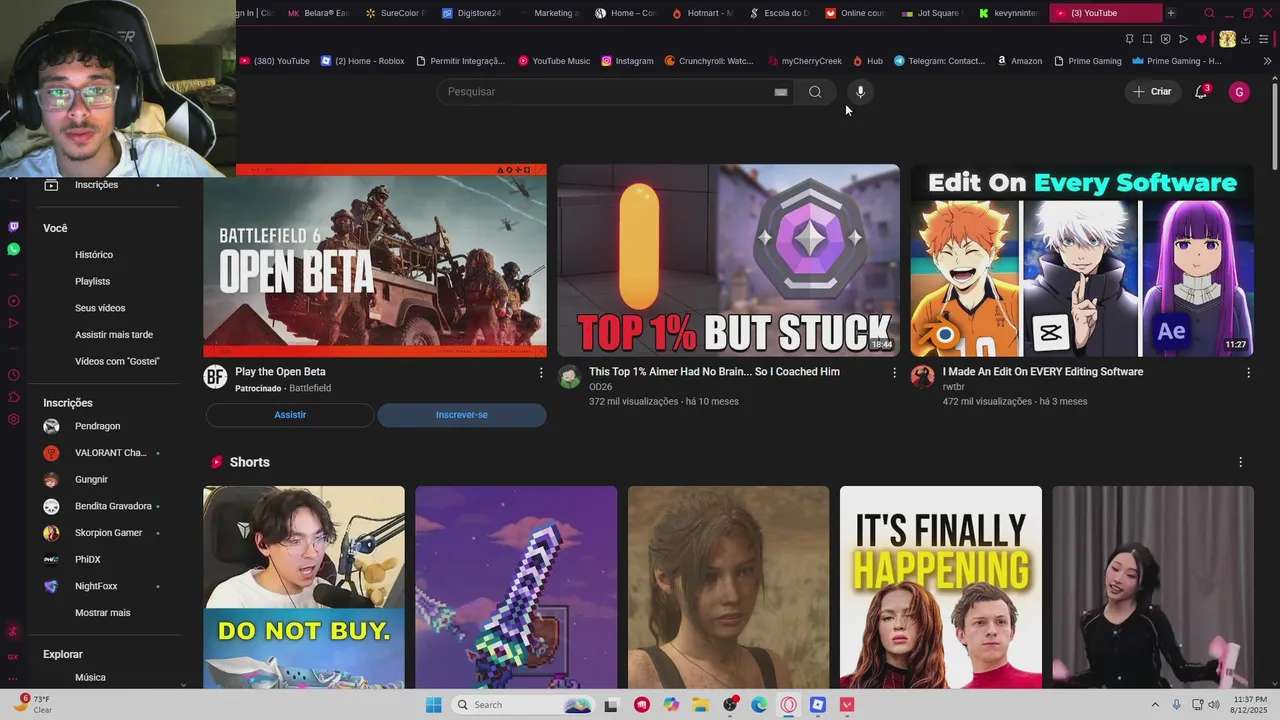This screenshot has width=1280, height=720.
Task: Open sidebar history clock icon
Action: click(13, 375)
